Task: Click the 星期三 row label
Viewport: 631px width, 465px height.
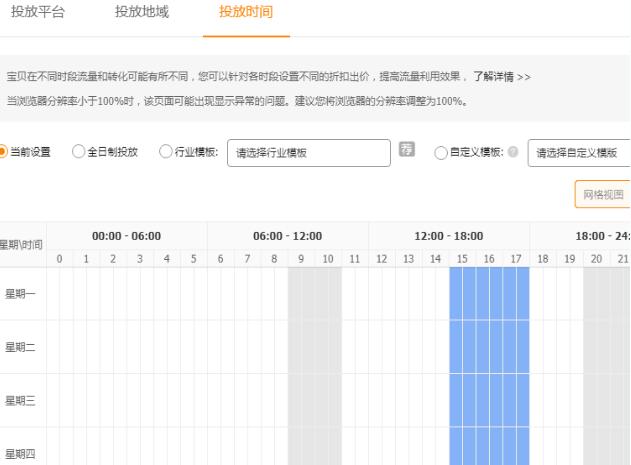Action: (21, 400)
